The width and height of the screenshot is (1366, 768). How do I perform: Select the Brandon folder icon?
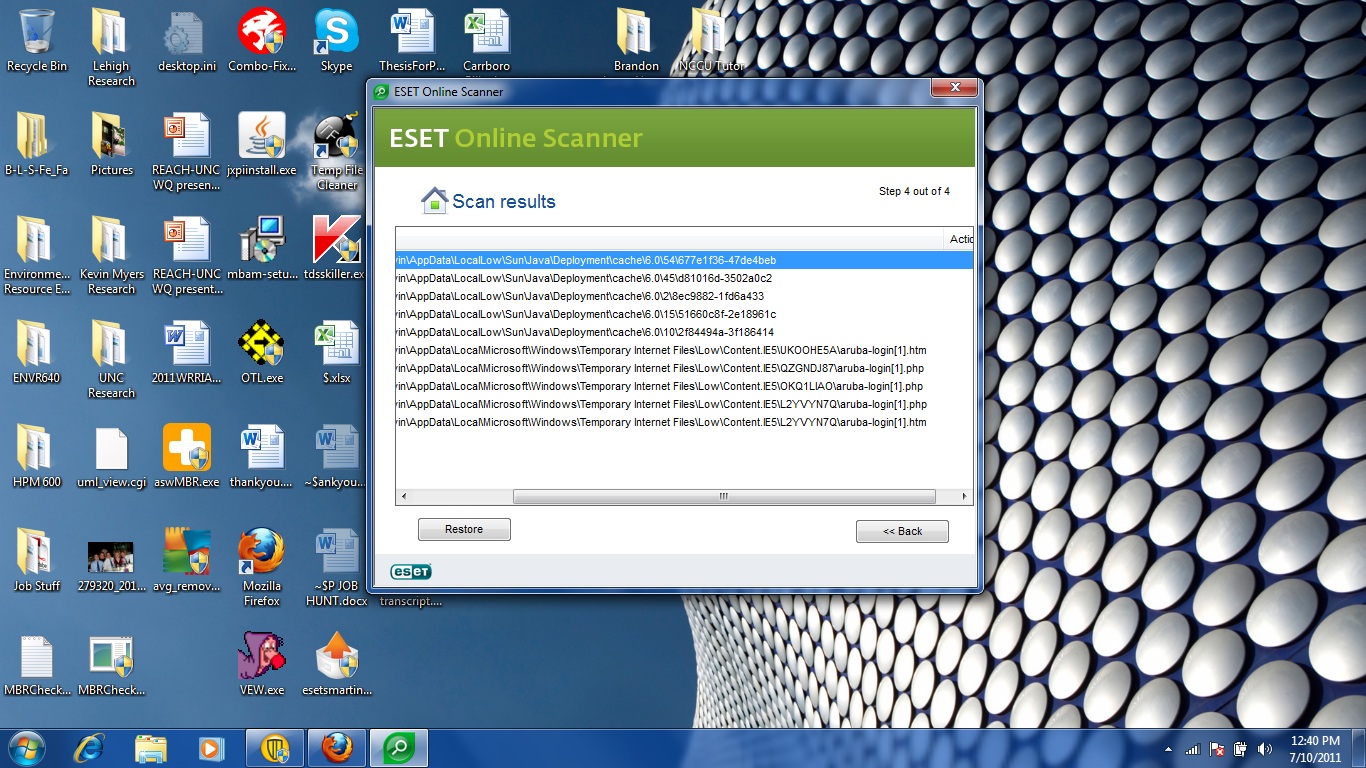636,41
